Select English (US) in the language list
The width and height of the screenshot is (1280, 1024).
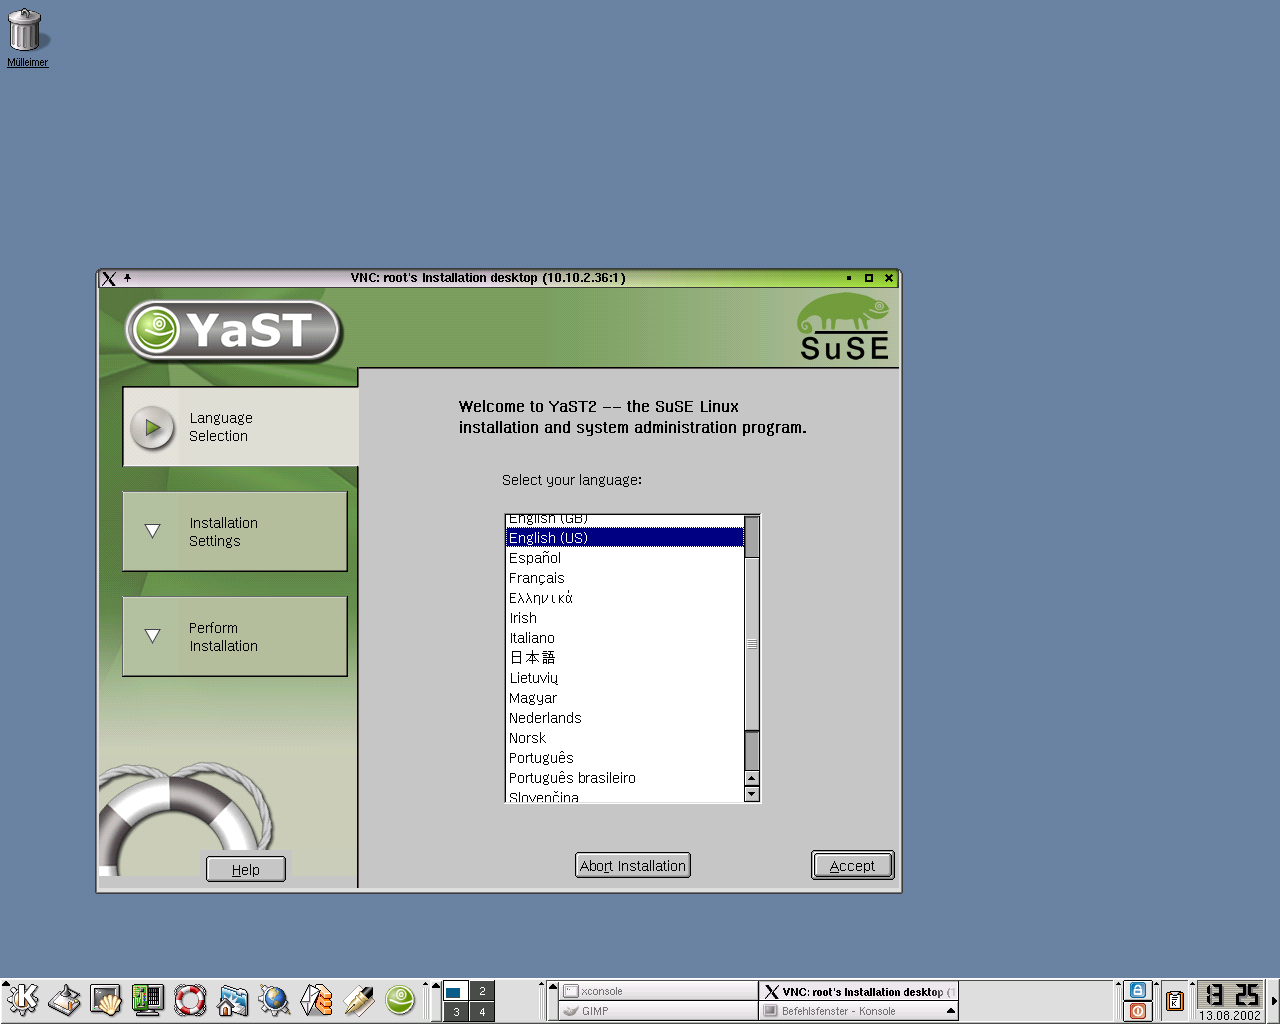[x=625, y=538]
